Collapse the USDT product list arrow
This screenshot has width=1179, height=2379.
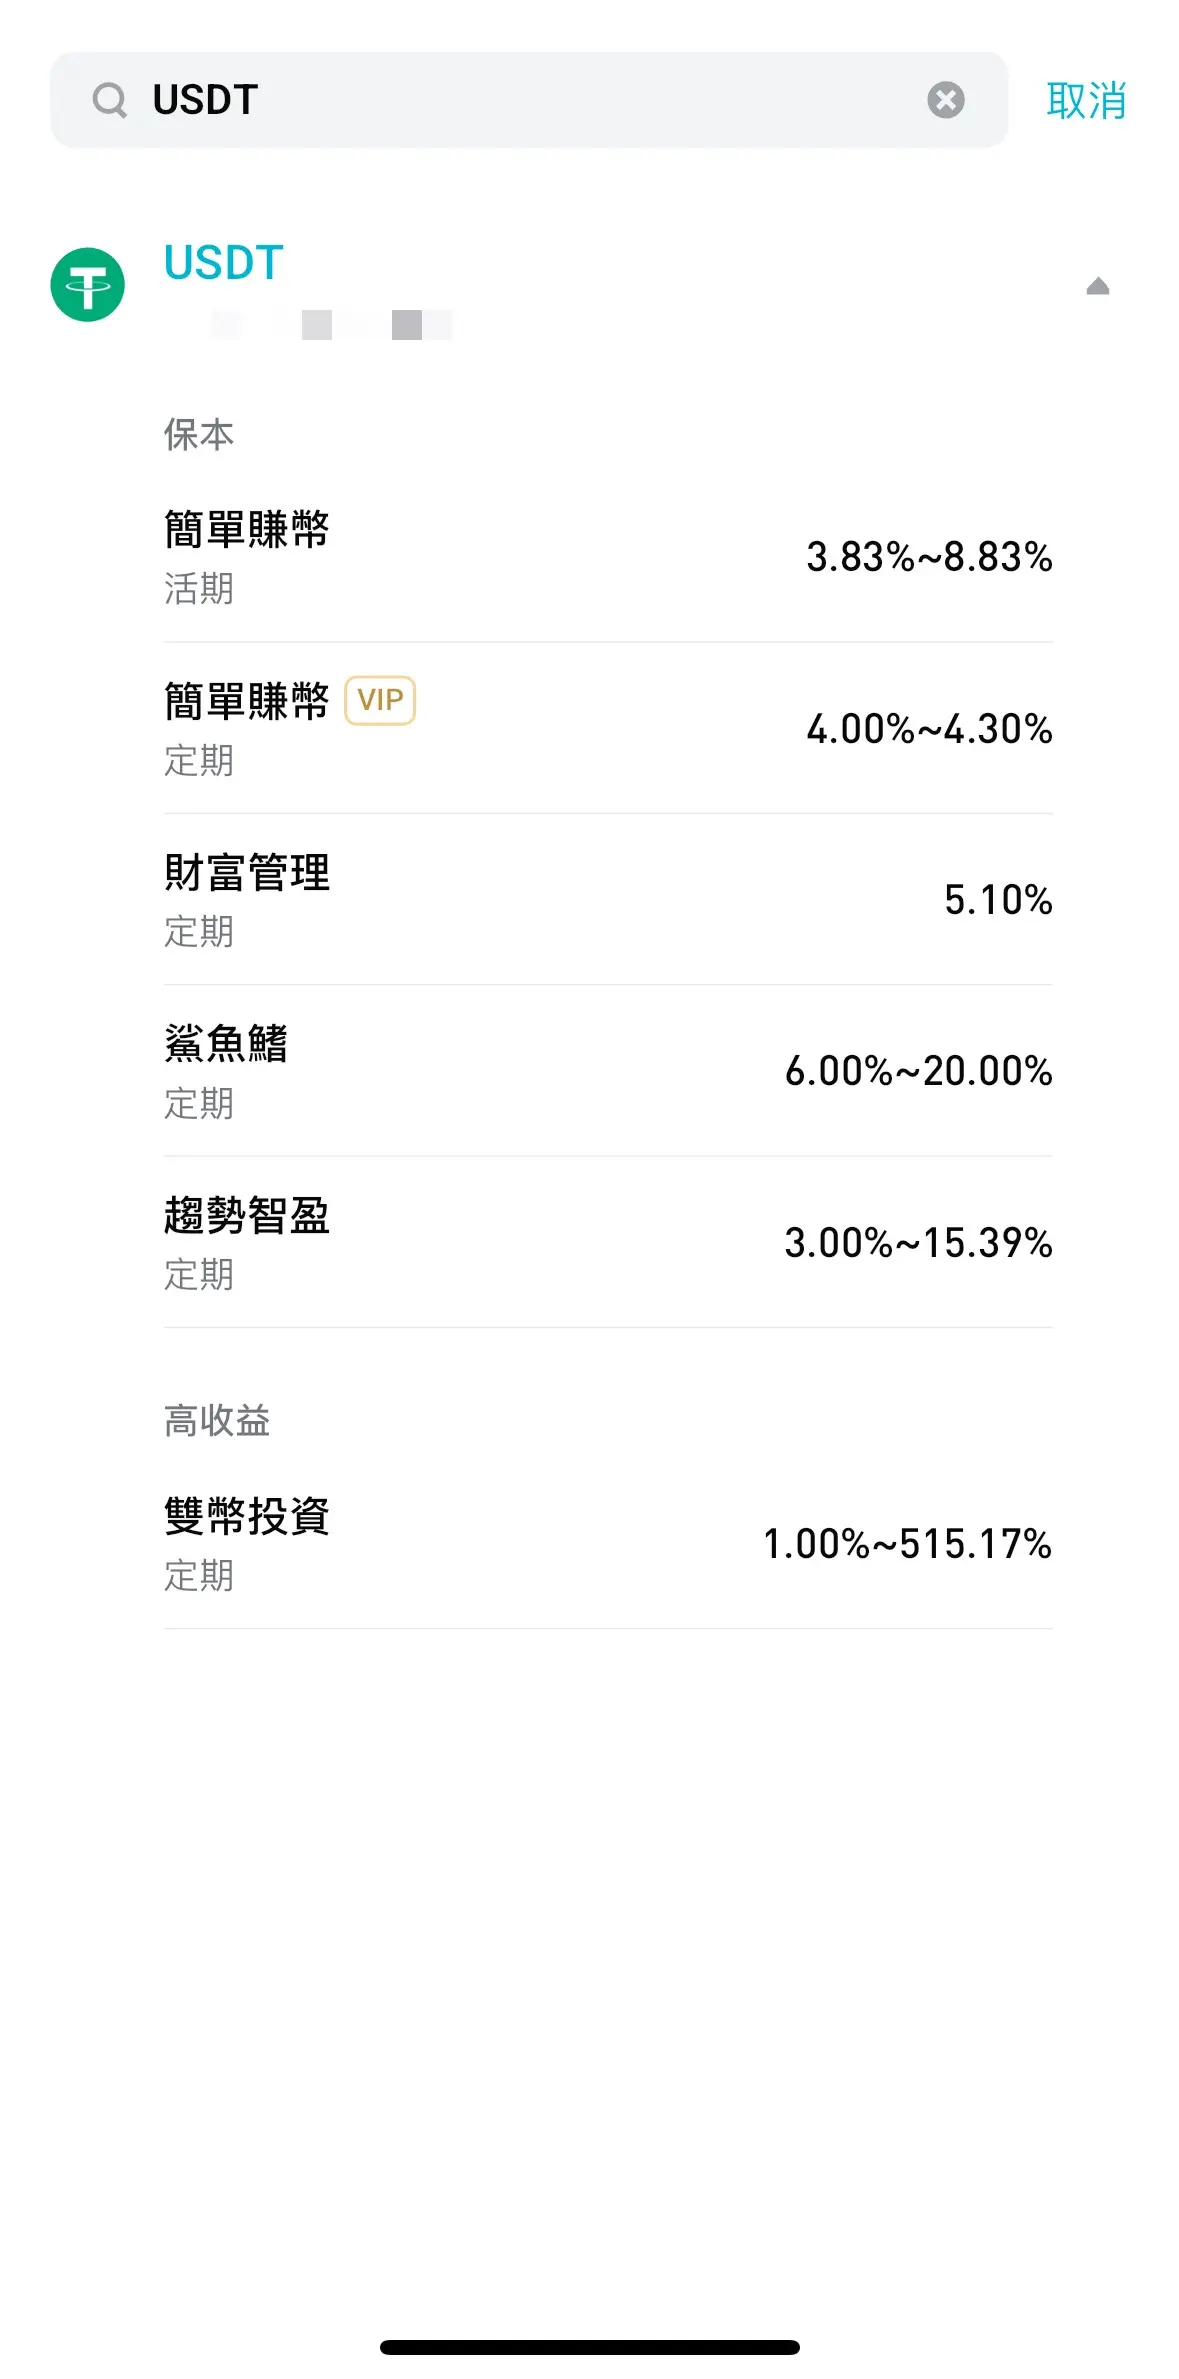click(1097, 286)
